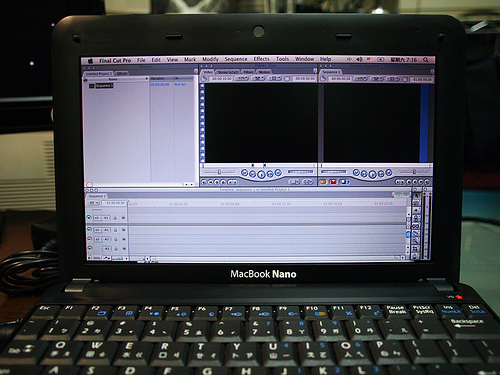Open the RT pop-up menu in Timeline
Image resolution: width=500 pixels, height=375 pixels.
coord(93,203)
